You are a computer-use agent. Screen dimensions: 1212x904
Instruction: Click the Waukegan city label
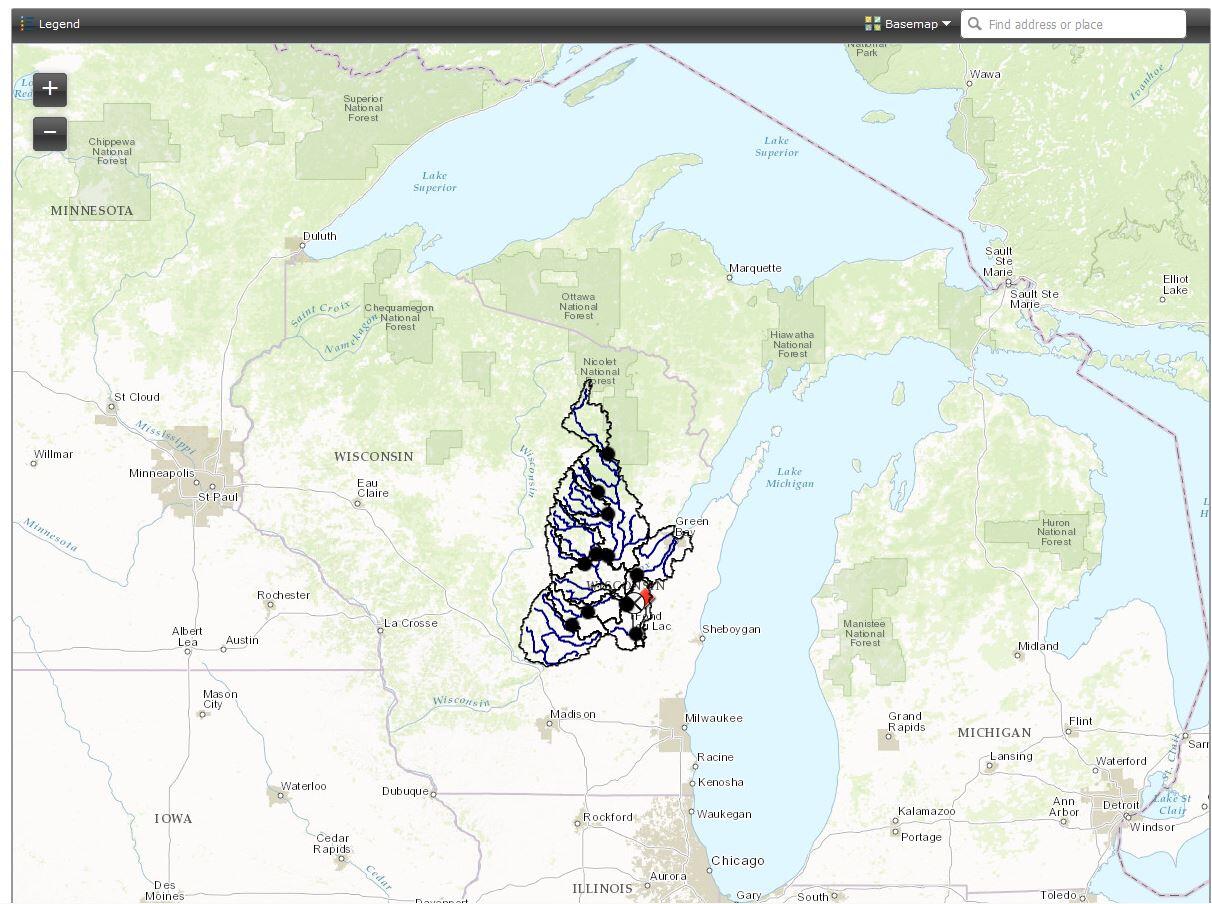coord(724,814)
